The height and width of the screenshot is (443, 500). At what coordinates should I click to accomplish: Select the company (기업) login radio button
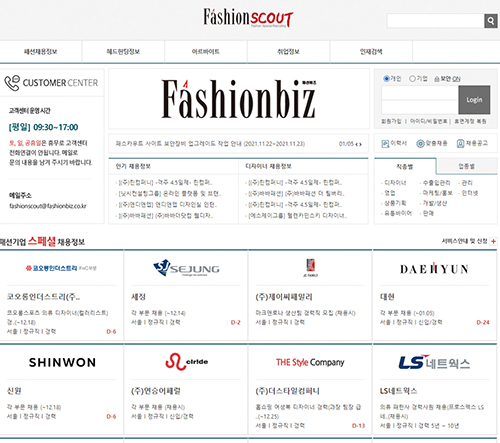(412, 79)
